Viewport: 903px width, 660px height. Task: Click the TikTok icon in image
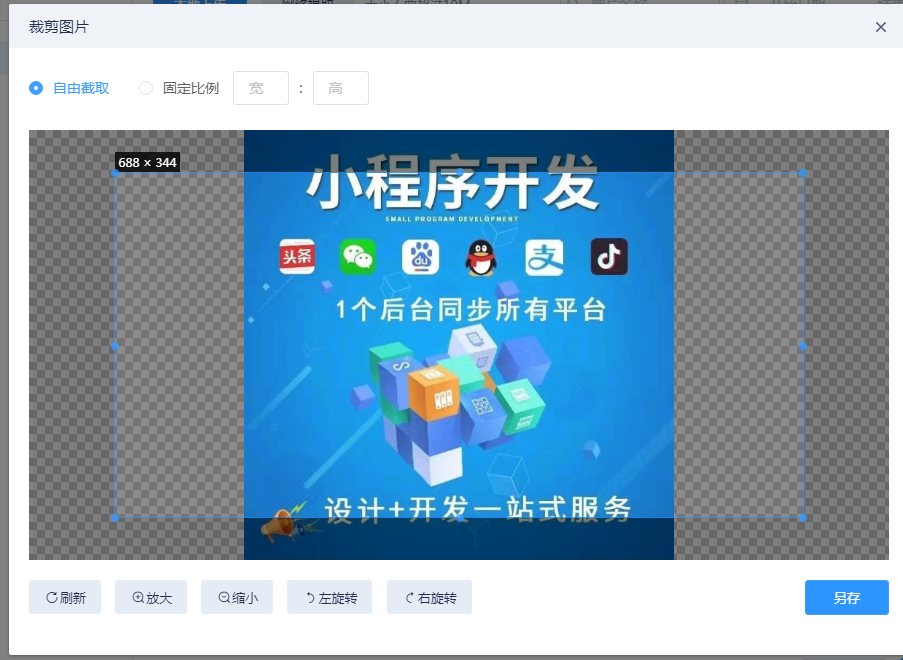coord(609,256)
